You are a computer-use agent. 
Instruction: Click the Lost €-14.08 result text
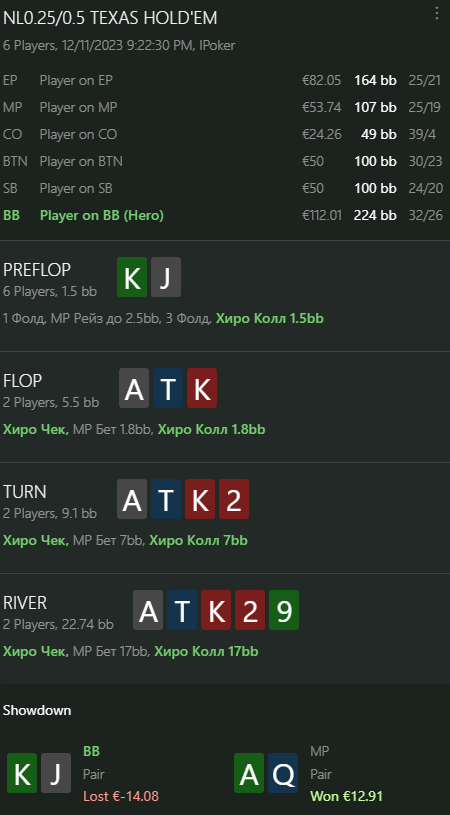(x=121, y=796)
